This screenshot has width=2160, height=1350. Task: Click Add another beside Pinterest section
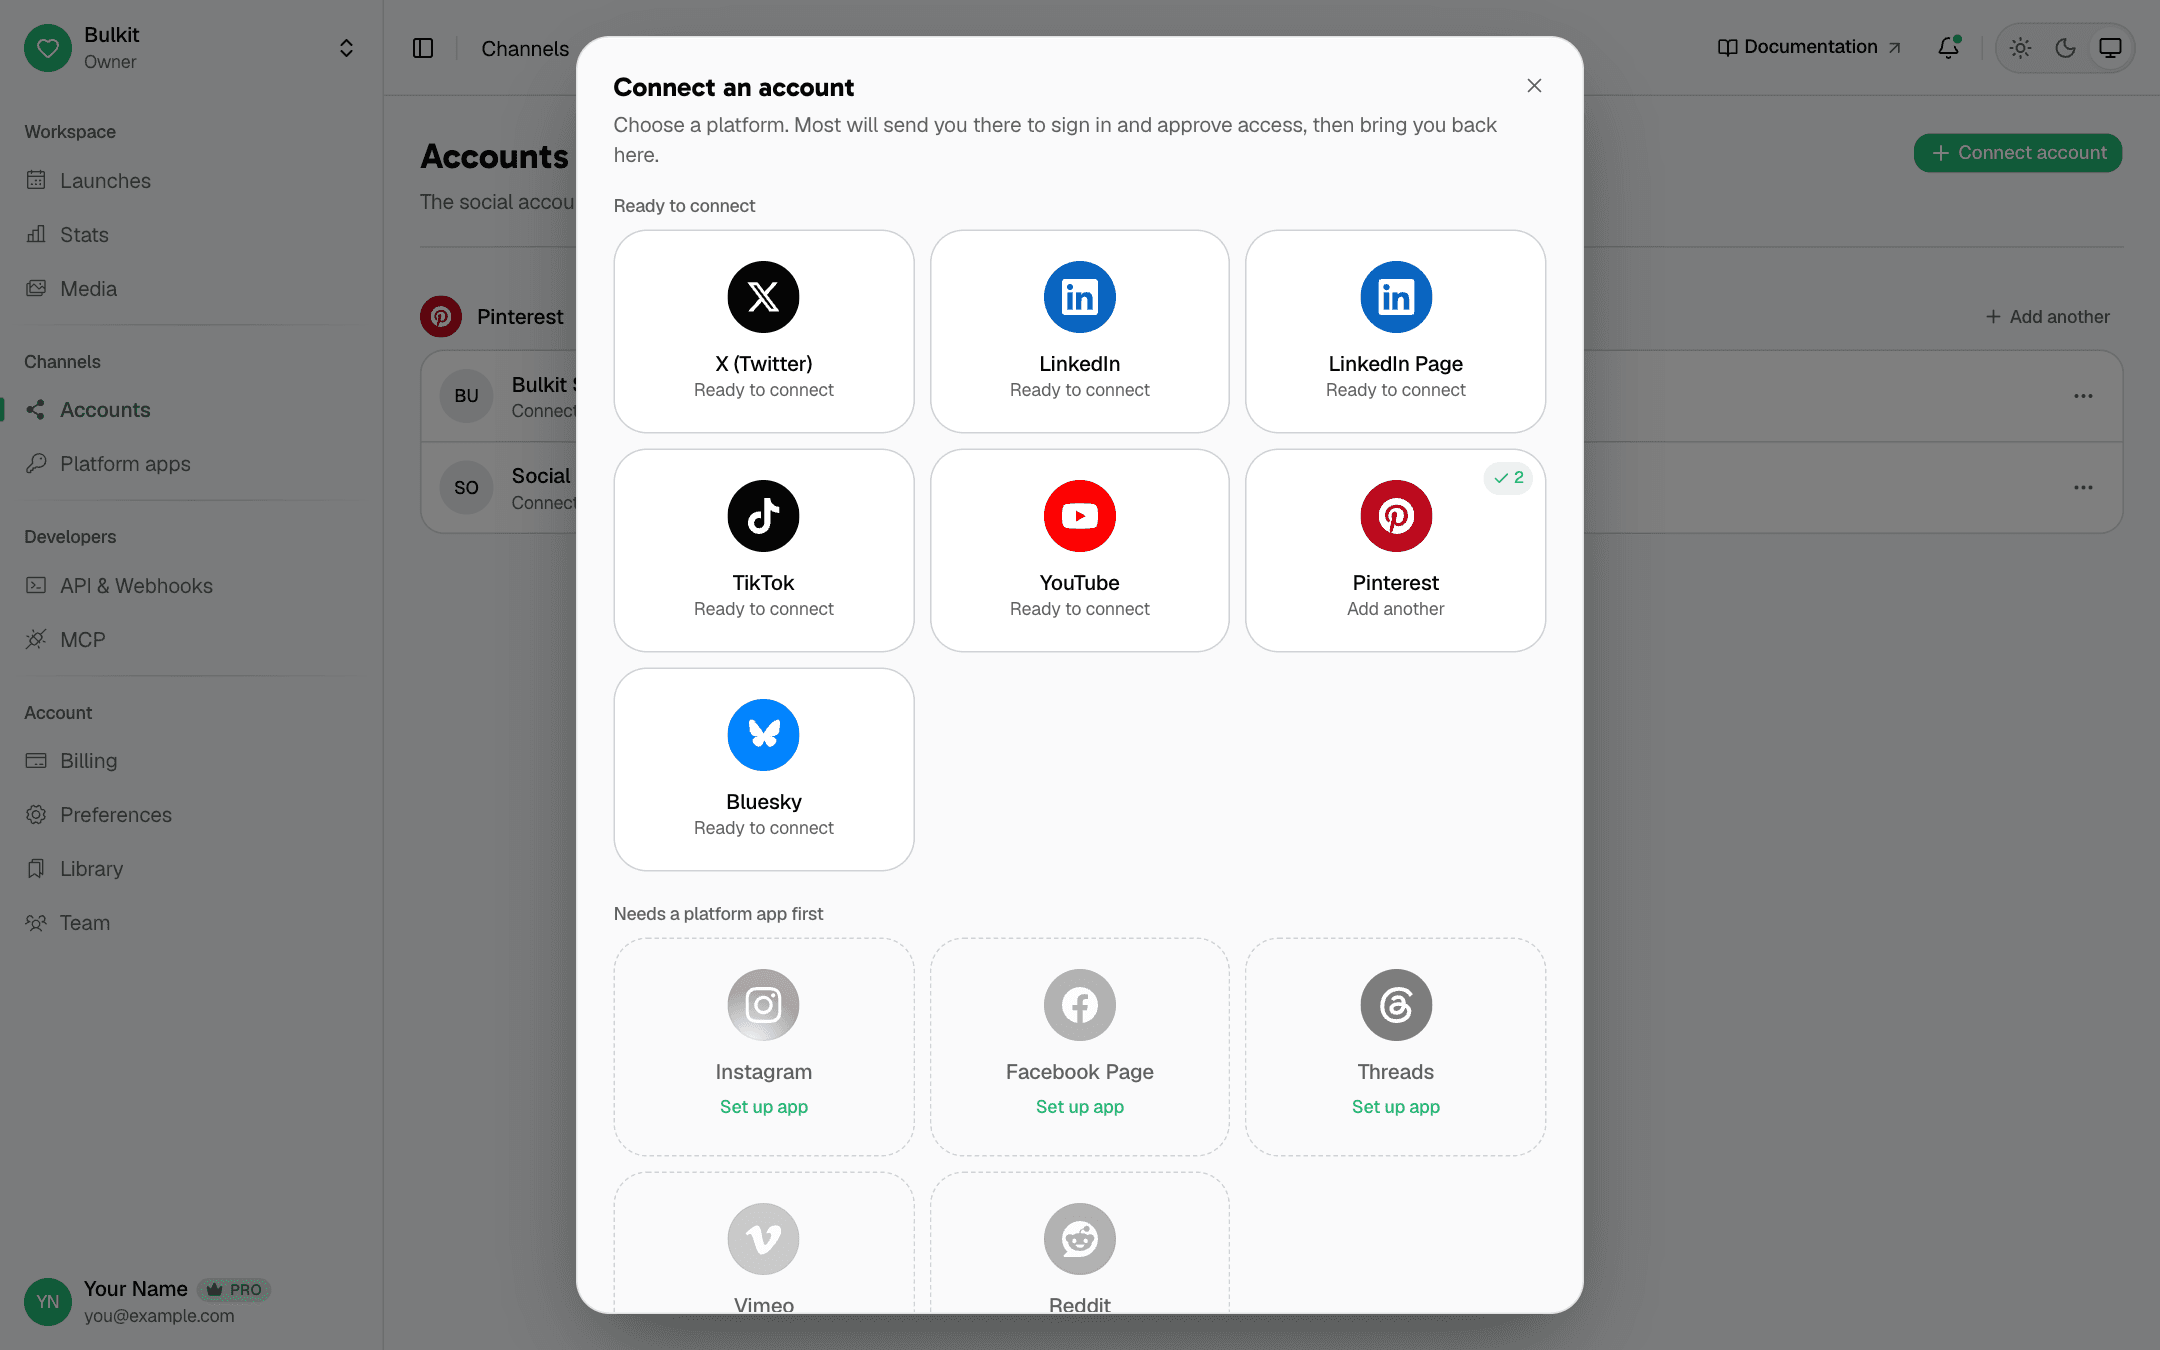[x=2047, y=317]
